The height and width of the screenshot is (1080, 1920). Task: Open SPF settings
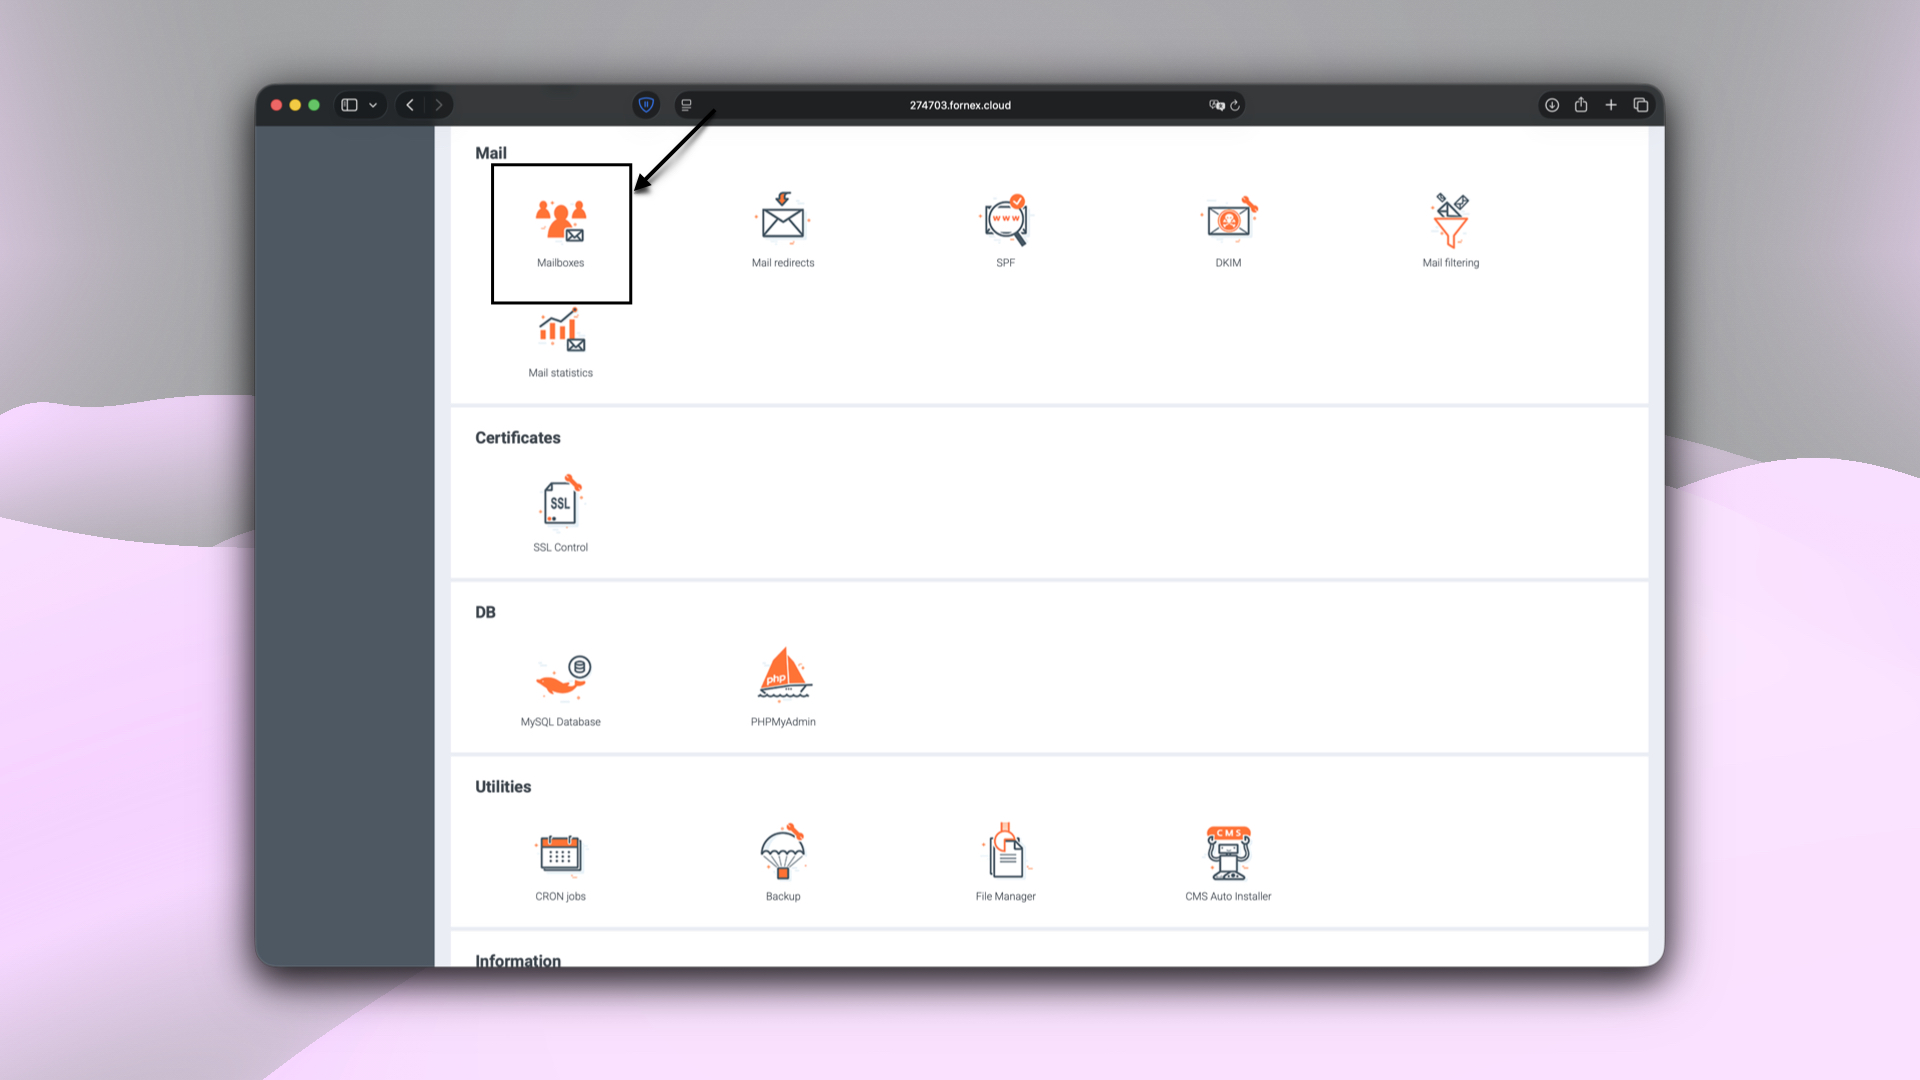1005,230
